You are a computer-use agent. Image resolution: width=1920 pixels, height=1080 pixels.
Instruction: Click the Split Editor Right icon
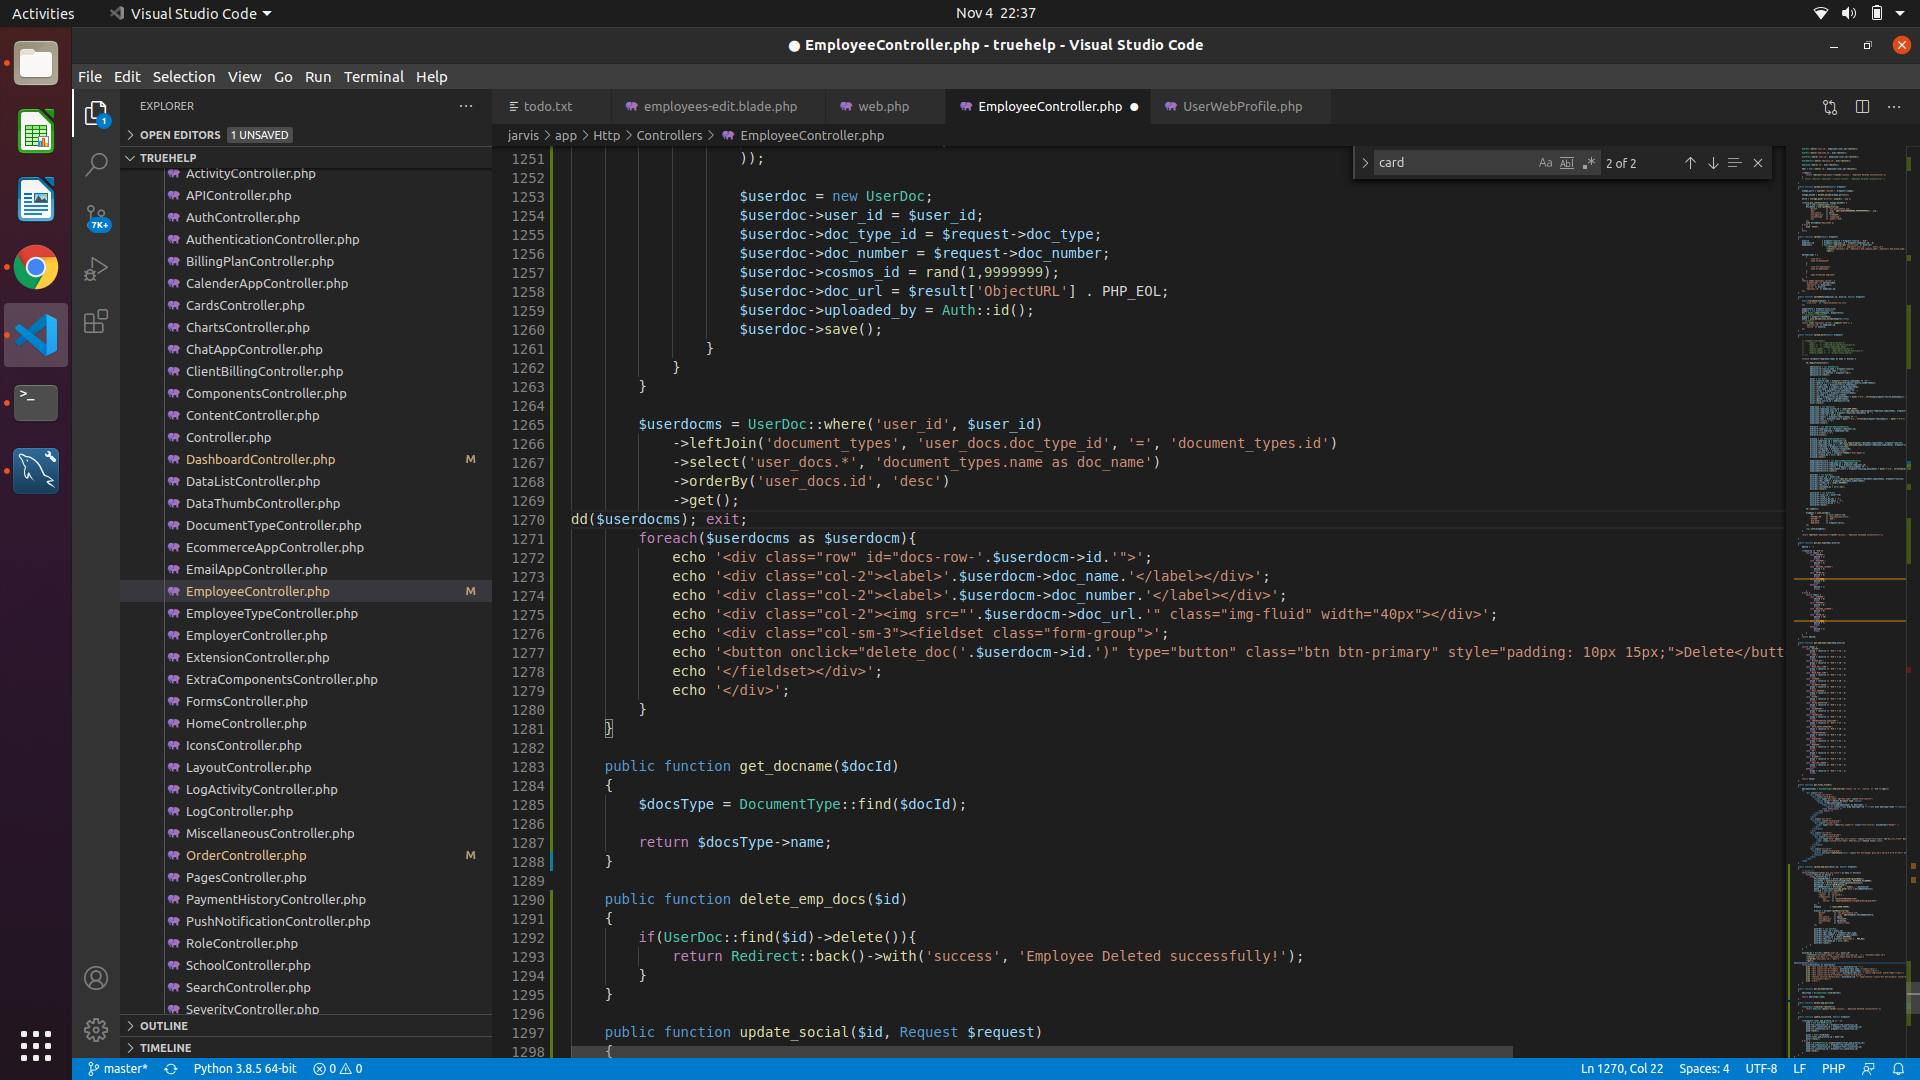click(1862, 107)
